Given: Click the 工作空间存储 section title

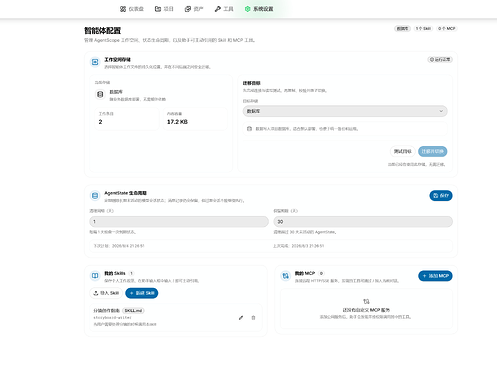Looking at the screenshot, I should [117, 60].
